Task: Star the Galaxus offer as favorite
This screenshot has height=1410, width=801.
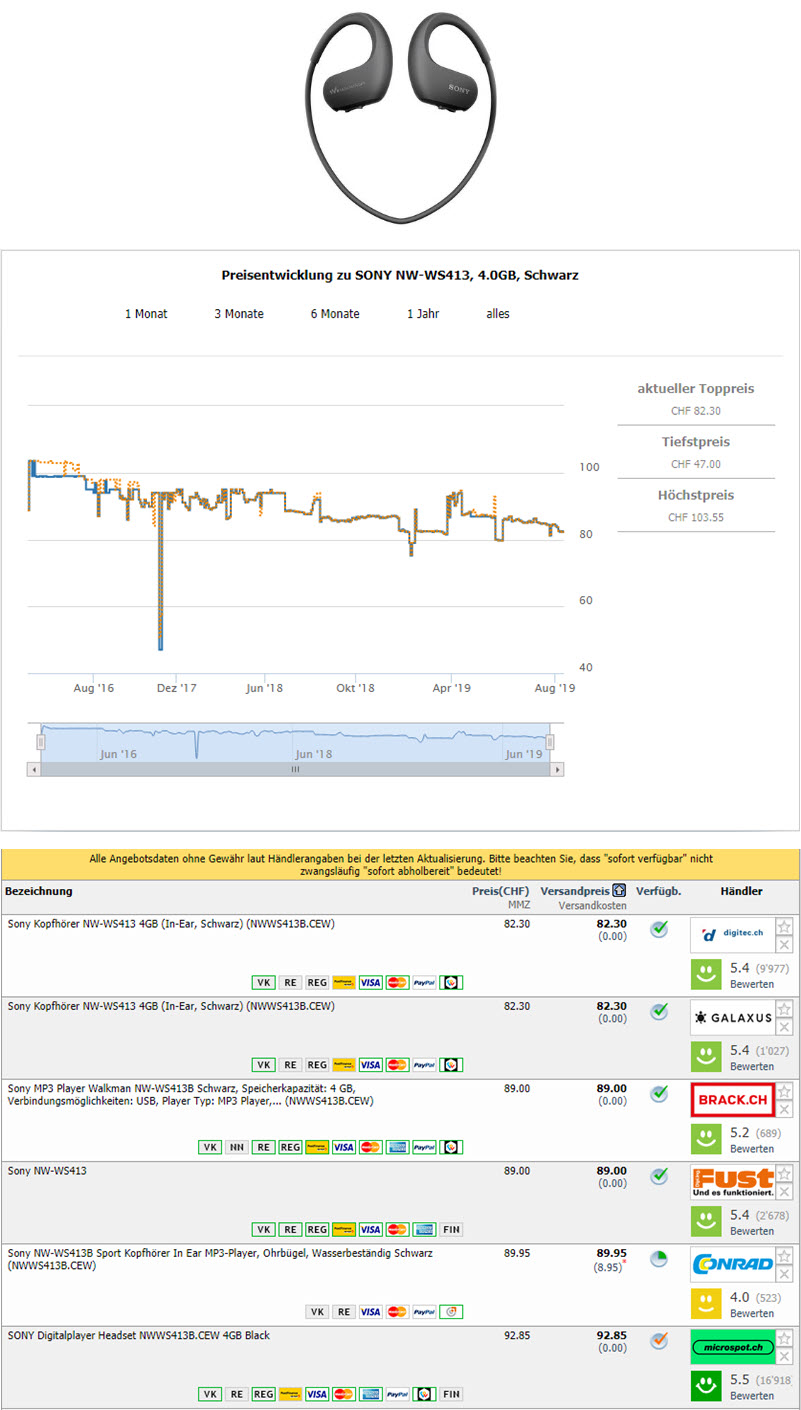Action: (785, 1008)
